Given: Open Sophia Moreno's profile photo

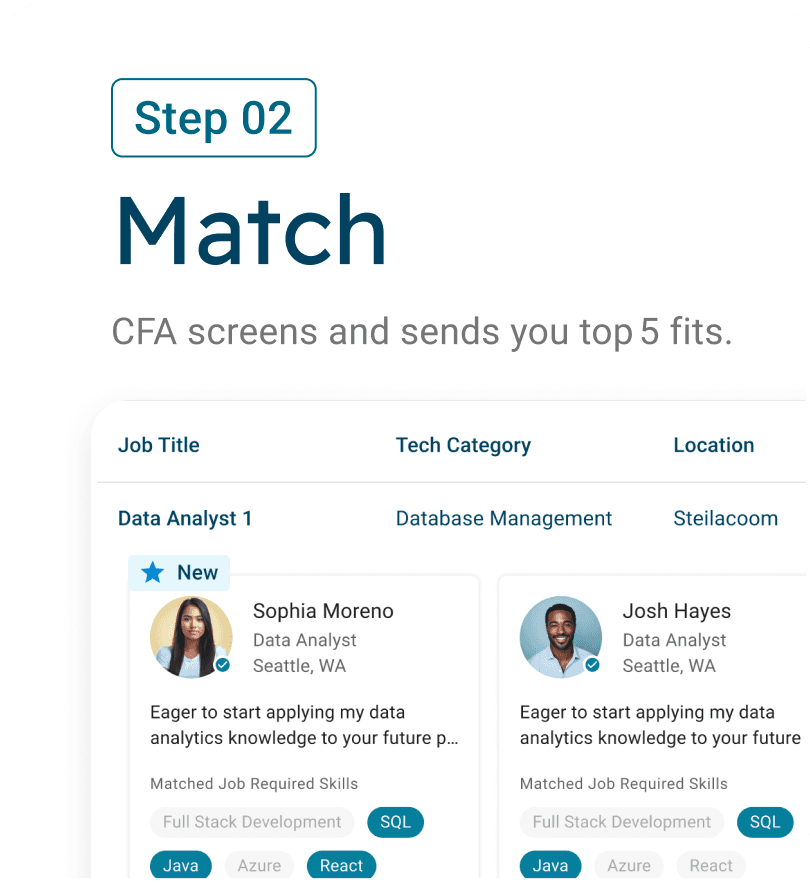Looking at the screenshot, I should 190,637.
